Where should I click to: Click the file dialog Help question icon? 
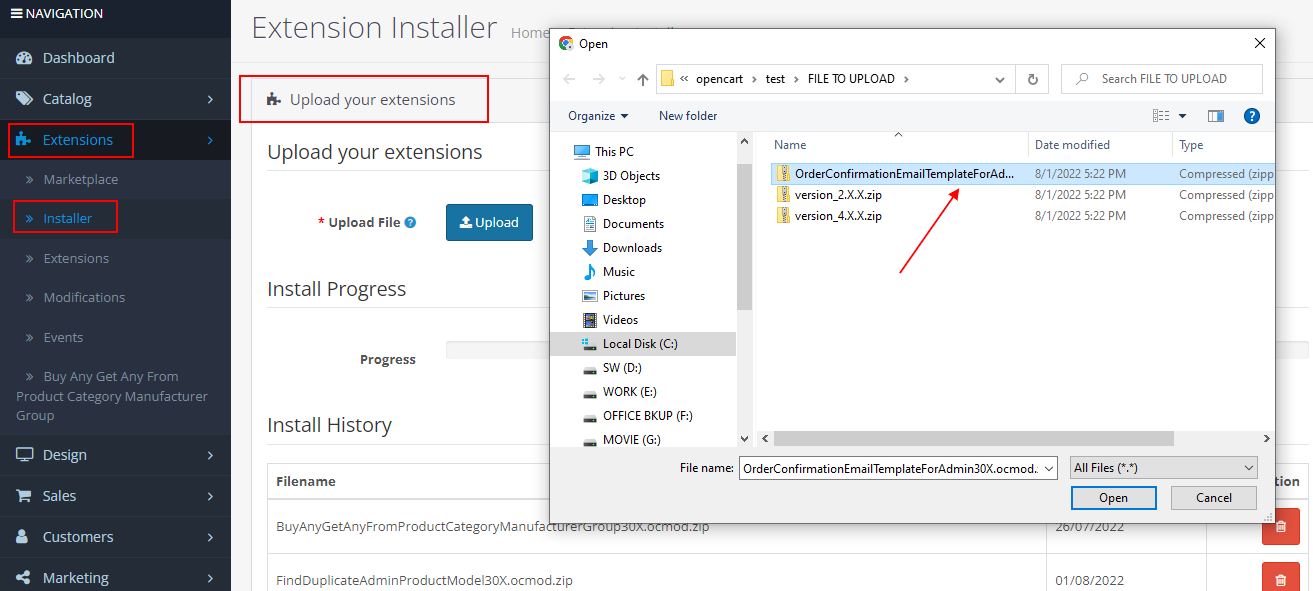[1251, 116]
